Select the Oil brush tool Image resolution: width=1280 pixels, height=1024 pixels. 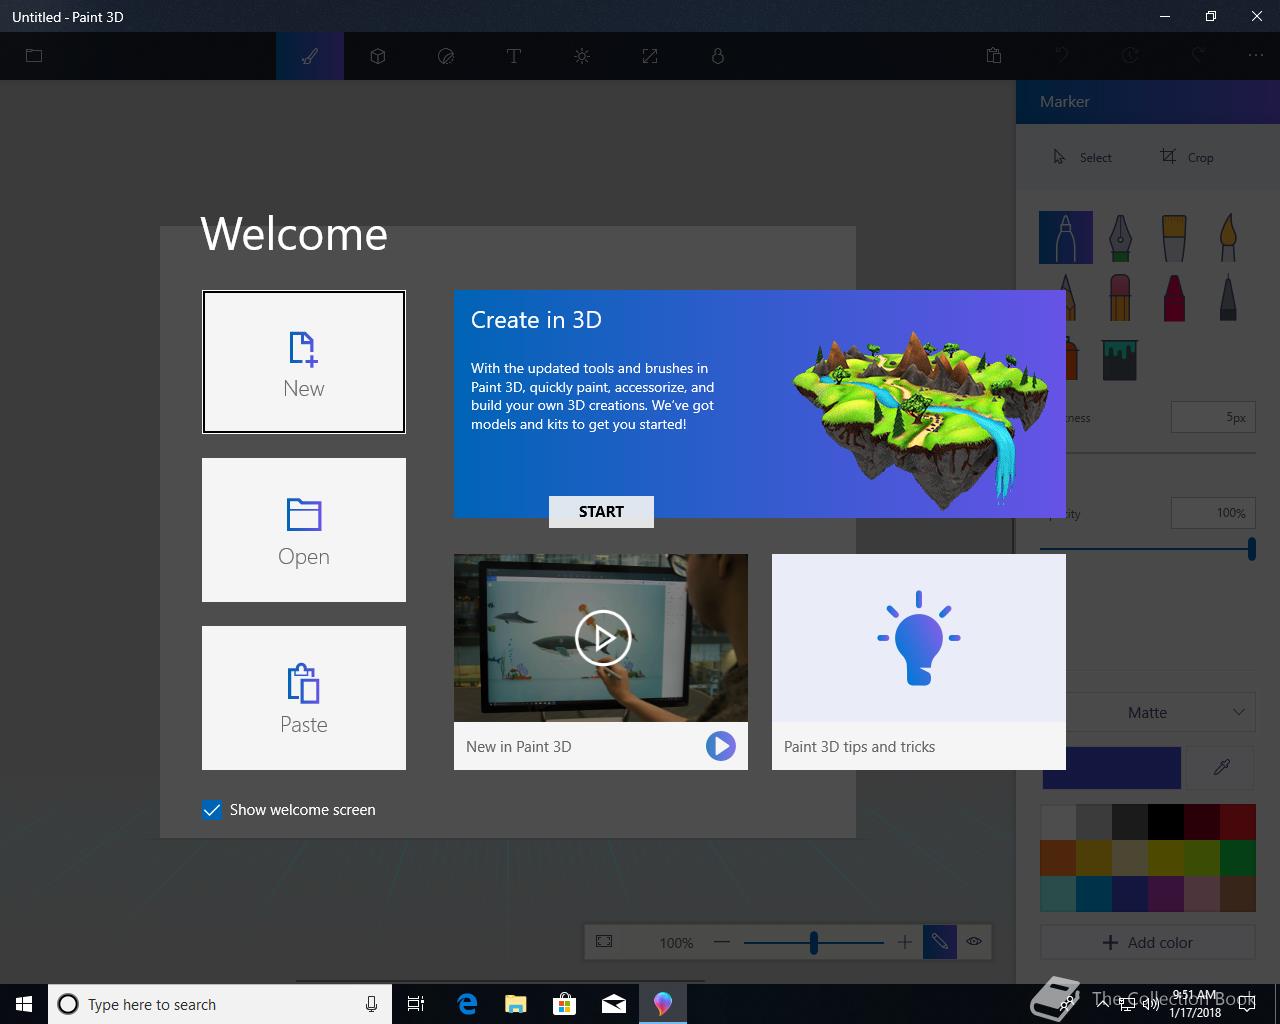pos(1174,237)
